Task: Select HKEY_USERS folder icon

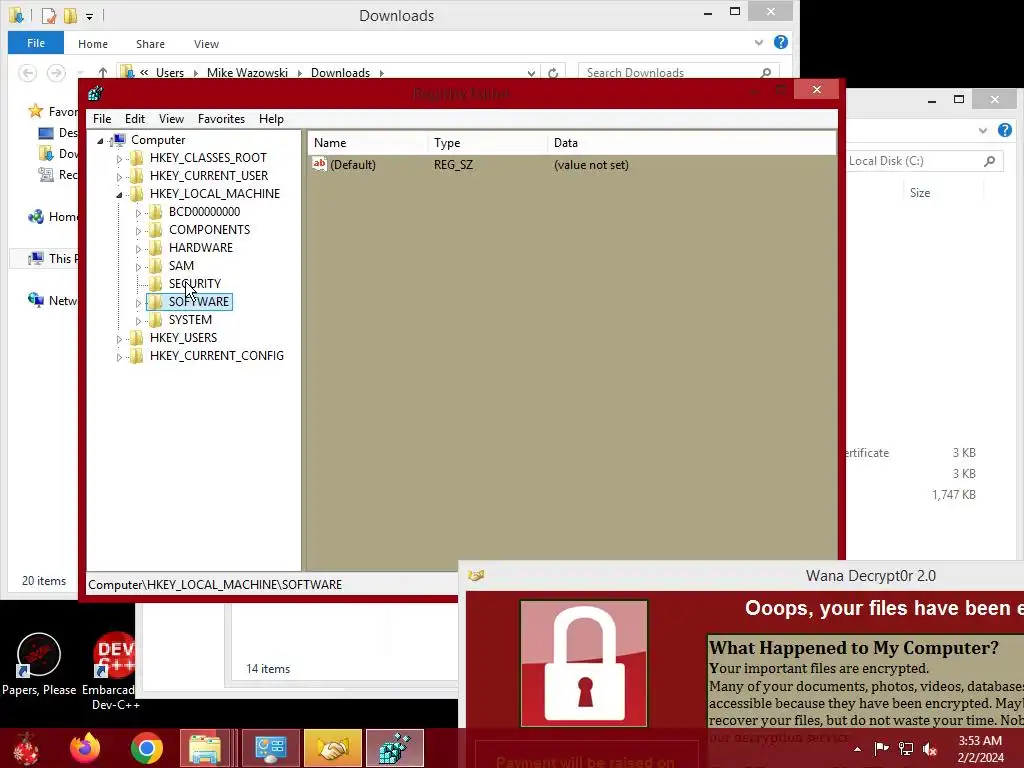Action: [136, 338]
